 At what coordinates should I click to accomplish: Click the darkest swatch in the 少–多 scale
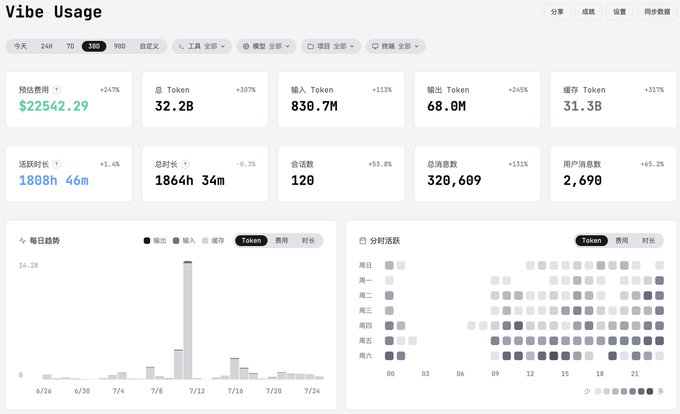coord(650,391)
